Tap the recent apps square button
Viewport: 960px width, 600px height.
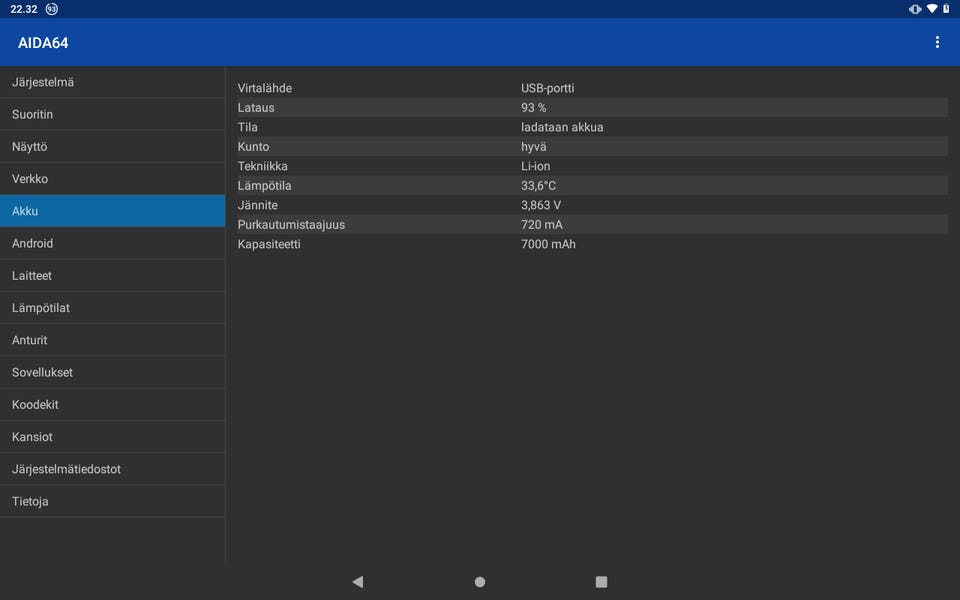[x=601, y=582]
